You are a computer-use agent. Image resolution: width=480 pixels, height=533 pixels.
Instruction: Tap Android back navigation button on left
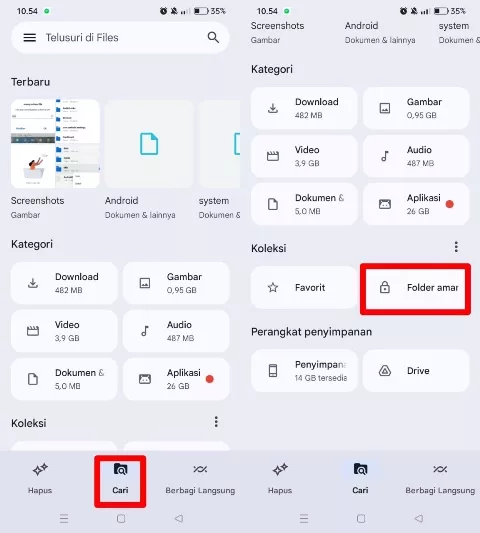click(x=179, y=518)
